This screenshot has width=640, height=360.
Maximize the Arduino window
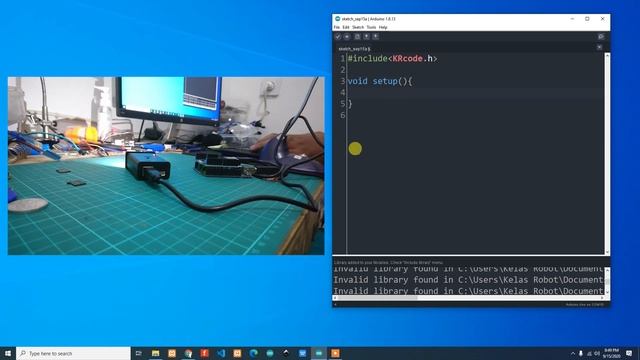click(587, 19)
